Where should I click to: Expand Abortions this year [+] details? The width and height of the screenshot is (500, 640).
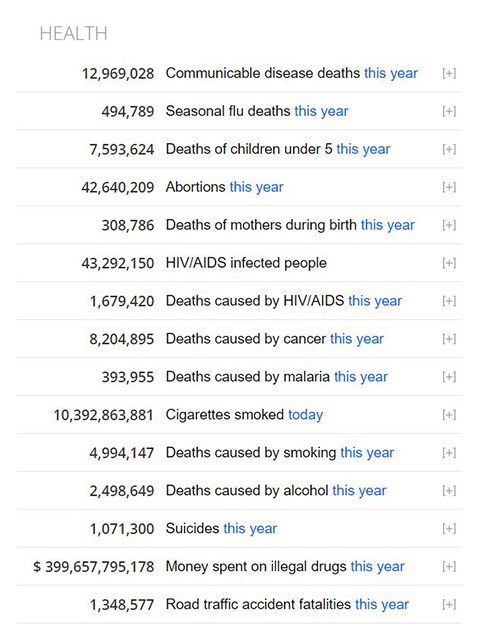(x=449, y=187)
